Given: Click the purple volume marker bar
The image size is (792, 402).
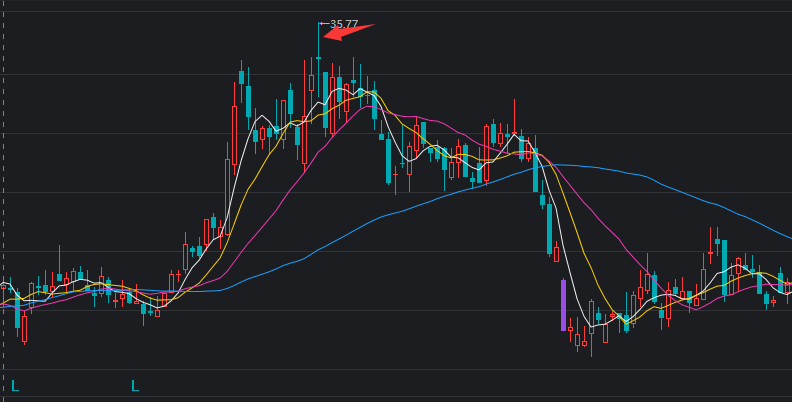Looking at the screenshot, I should [563, 305].
